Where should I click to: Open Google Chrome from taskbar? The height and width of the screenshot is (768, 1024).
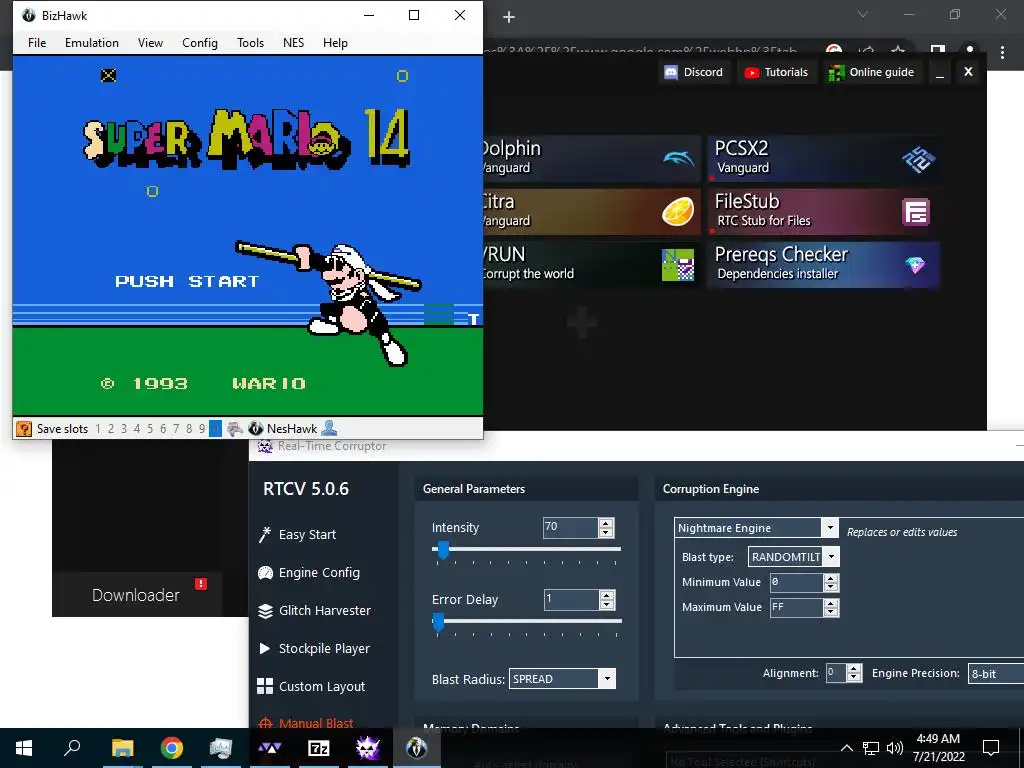pyautogui.click(x=171, y=748)
